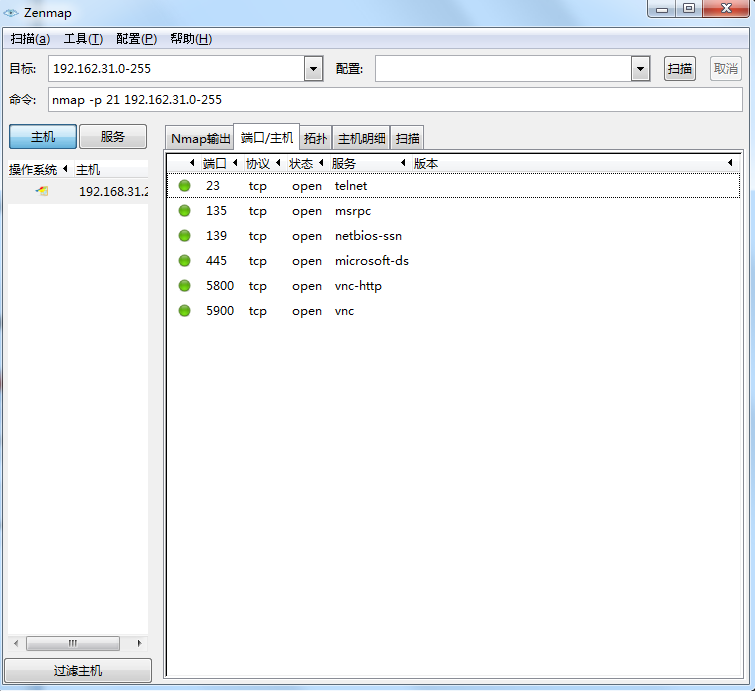Screen dimensions: 755x691
Task: Click the vnc-http service cell
Action: point(358,286)
